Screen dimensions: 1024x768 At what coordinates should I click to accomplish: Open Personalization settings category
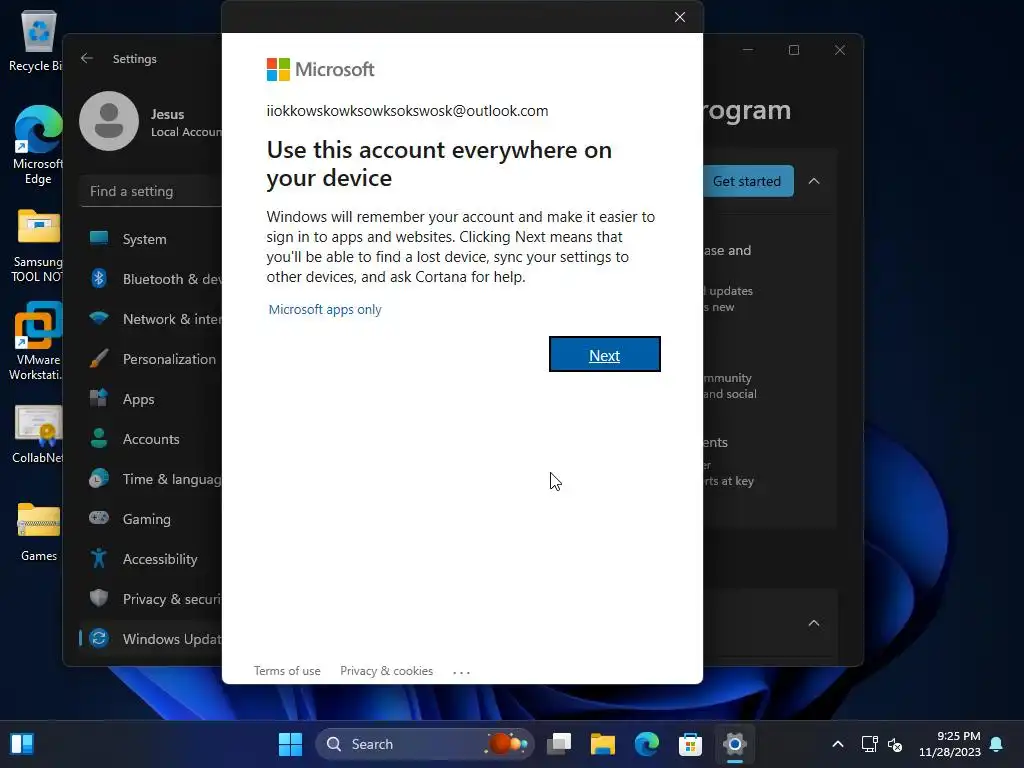pyautogui.click(x=151, y=359)
